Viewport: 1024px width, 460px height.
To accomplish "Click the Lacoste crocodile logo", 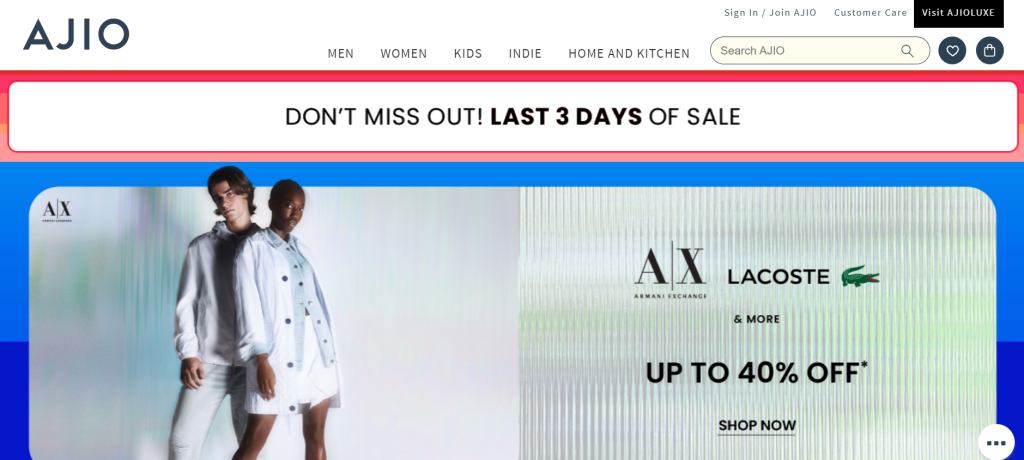I will pos(860,276).
